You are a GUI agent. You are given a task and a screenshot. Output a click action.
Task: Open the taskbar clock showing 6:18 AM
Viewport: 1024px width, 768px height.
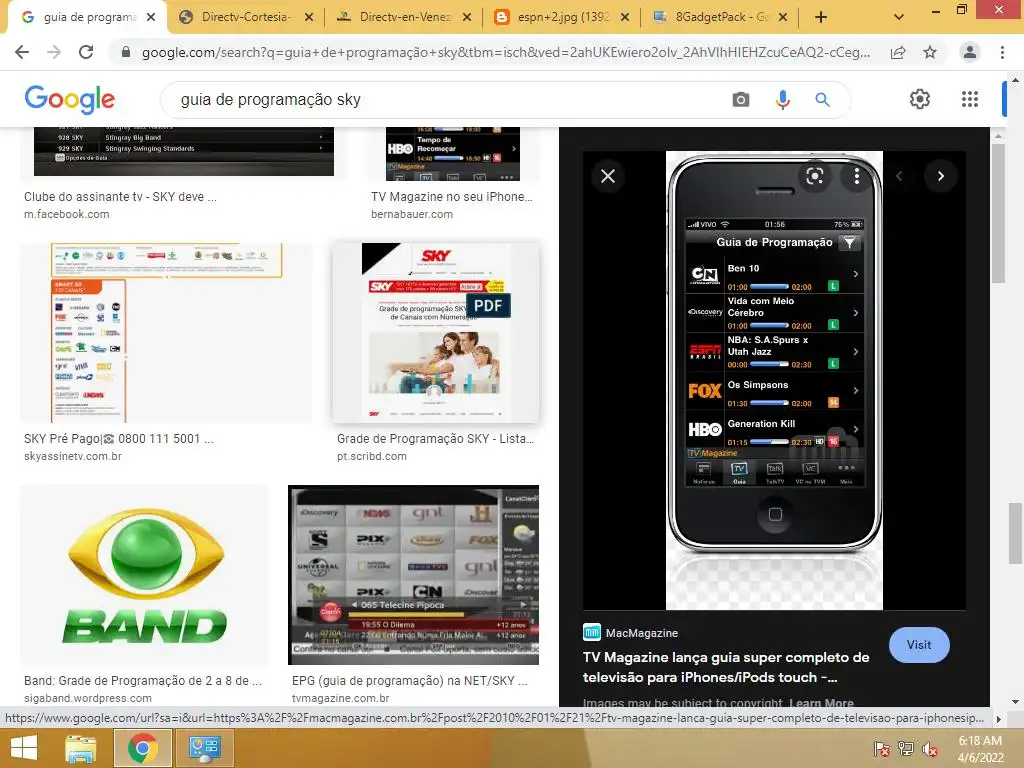[980, 748]
